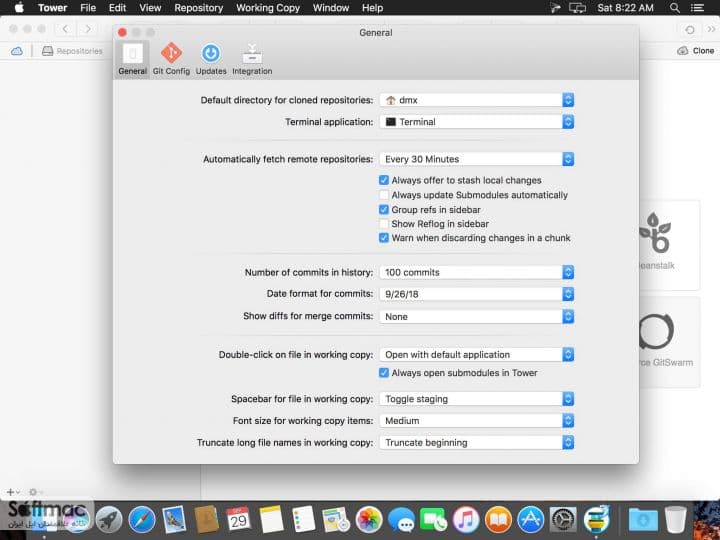Open iTunes from the Dock
720x540 pixels.
click(466, 519)
